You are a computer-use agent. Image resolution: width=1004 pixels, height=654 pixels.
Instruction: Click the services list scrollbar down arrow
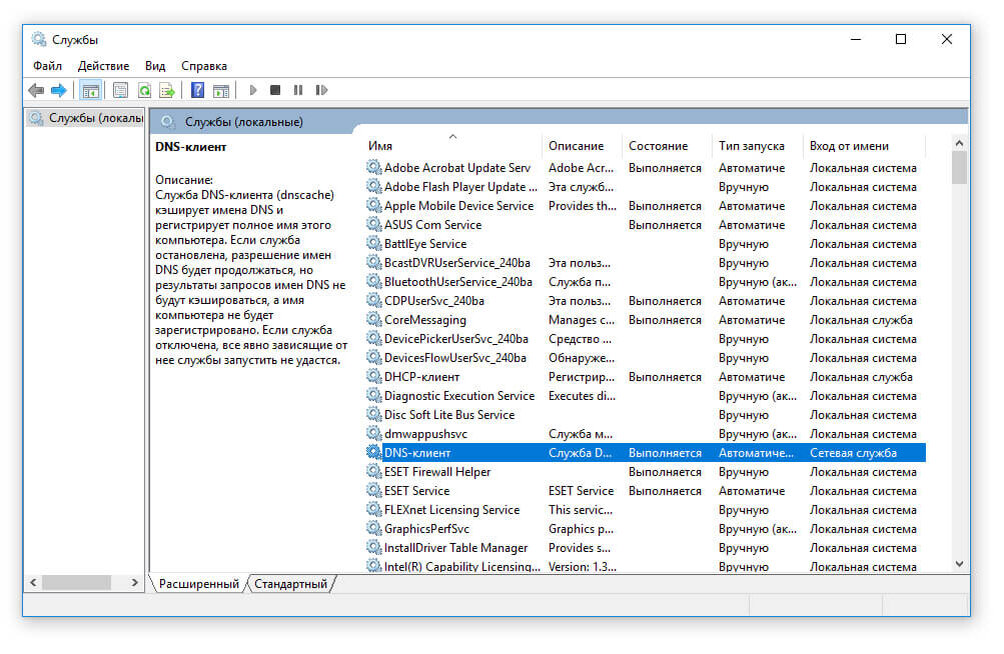pos(959,564)
